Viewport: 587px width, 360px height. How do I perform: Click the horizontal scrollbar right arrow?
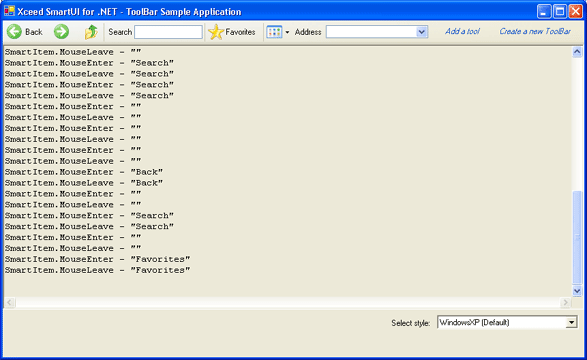pyautogui.click(x=566, y=302)
